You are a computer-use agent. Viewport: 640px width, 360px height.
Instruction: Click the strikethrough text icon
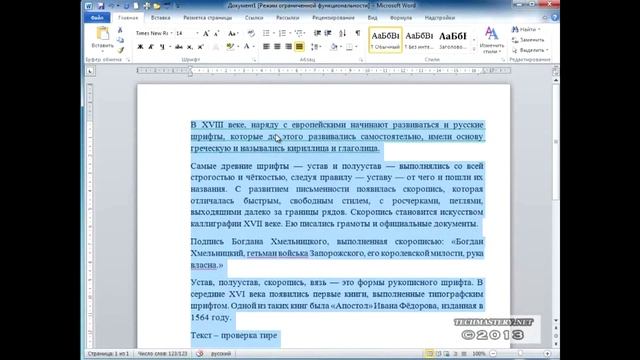coord(179,47)
